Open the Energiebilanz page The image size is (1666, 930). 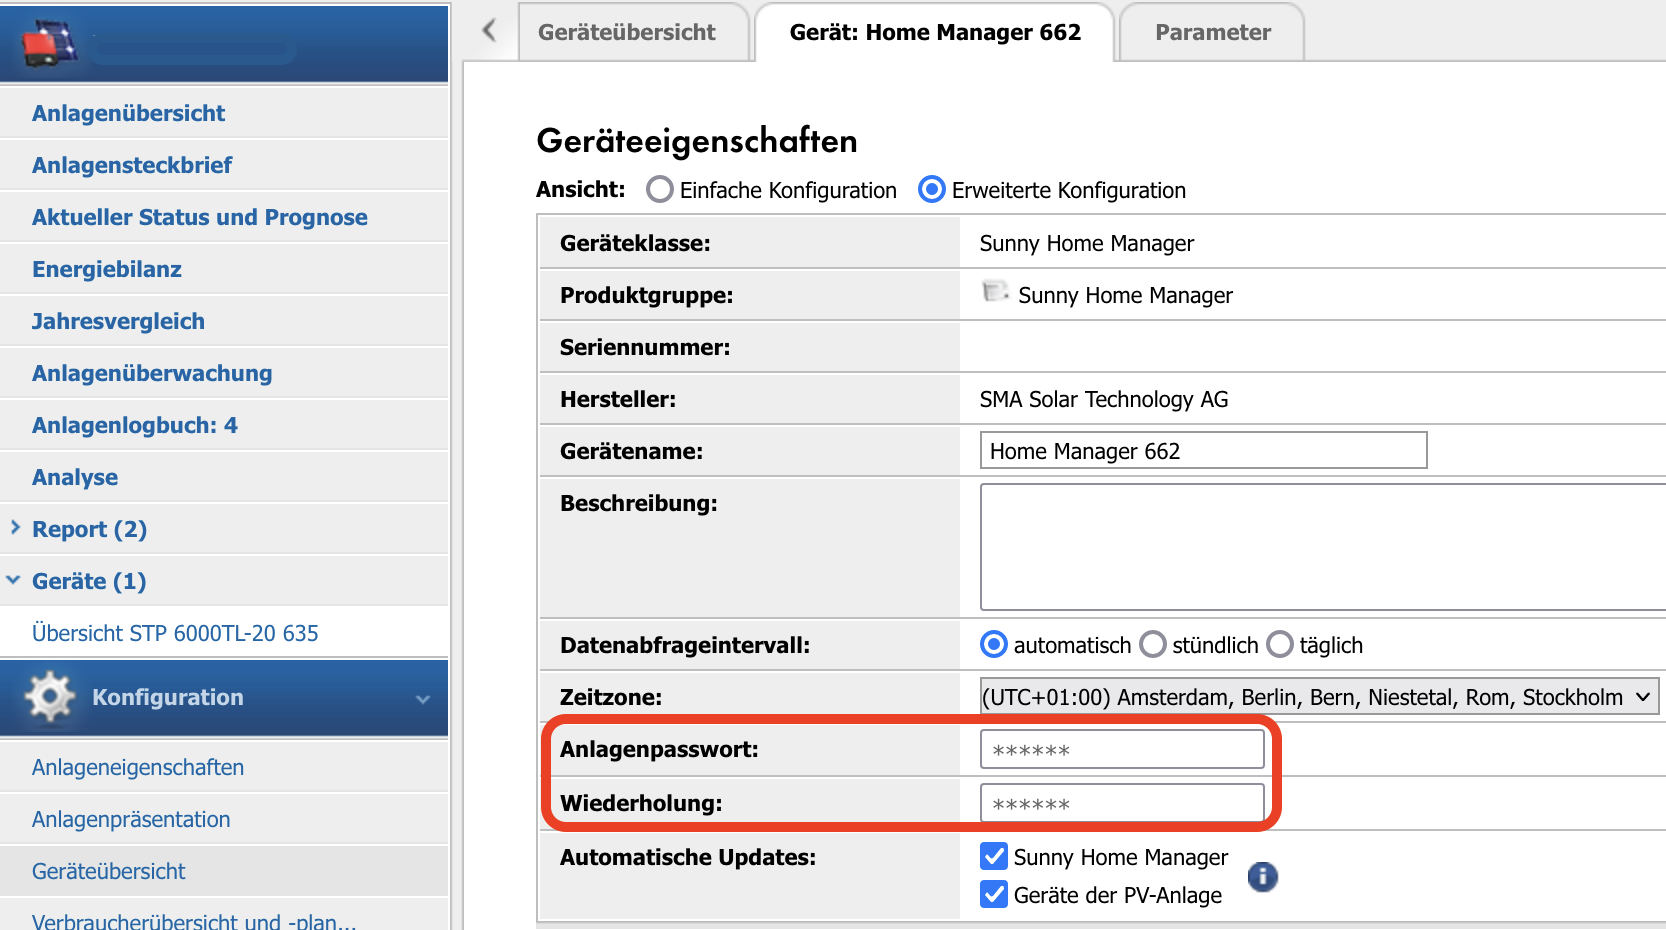click(x=107, y=269)
